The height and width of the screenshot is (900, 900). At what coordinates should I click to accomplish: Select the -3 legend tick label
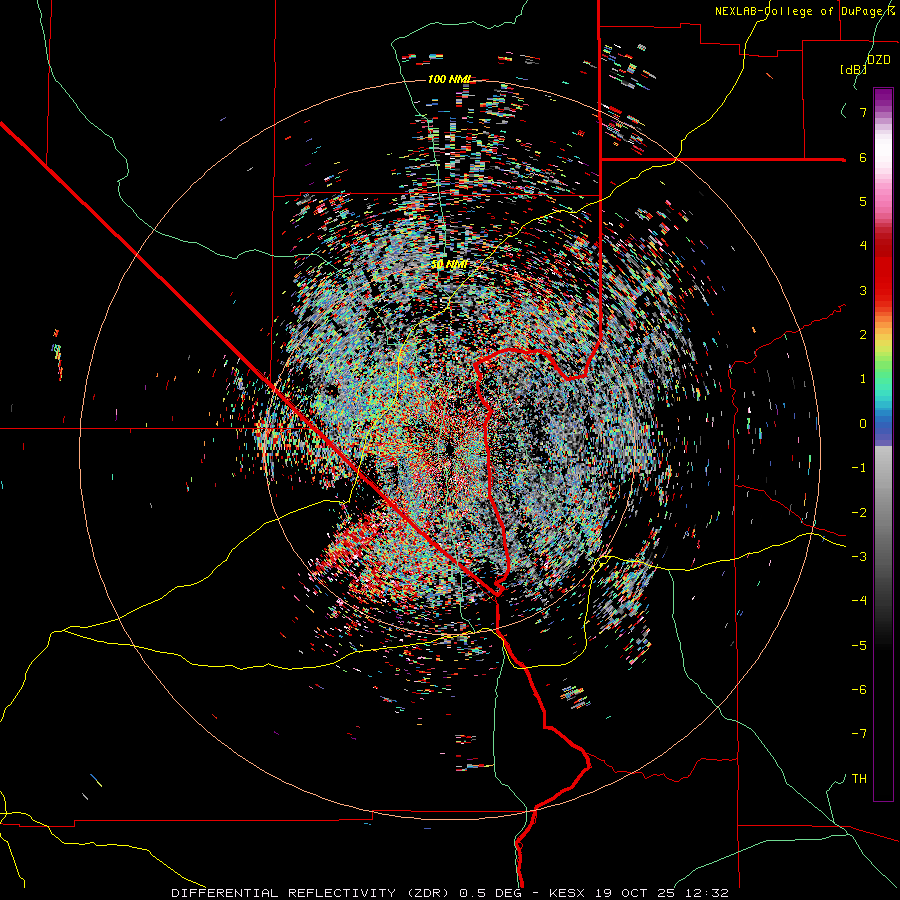[859, 557]
